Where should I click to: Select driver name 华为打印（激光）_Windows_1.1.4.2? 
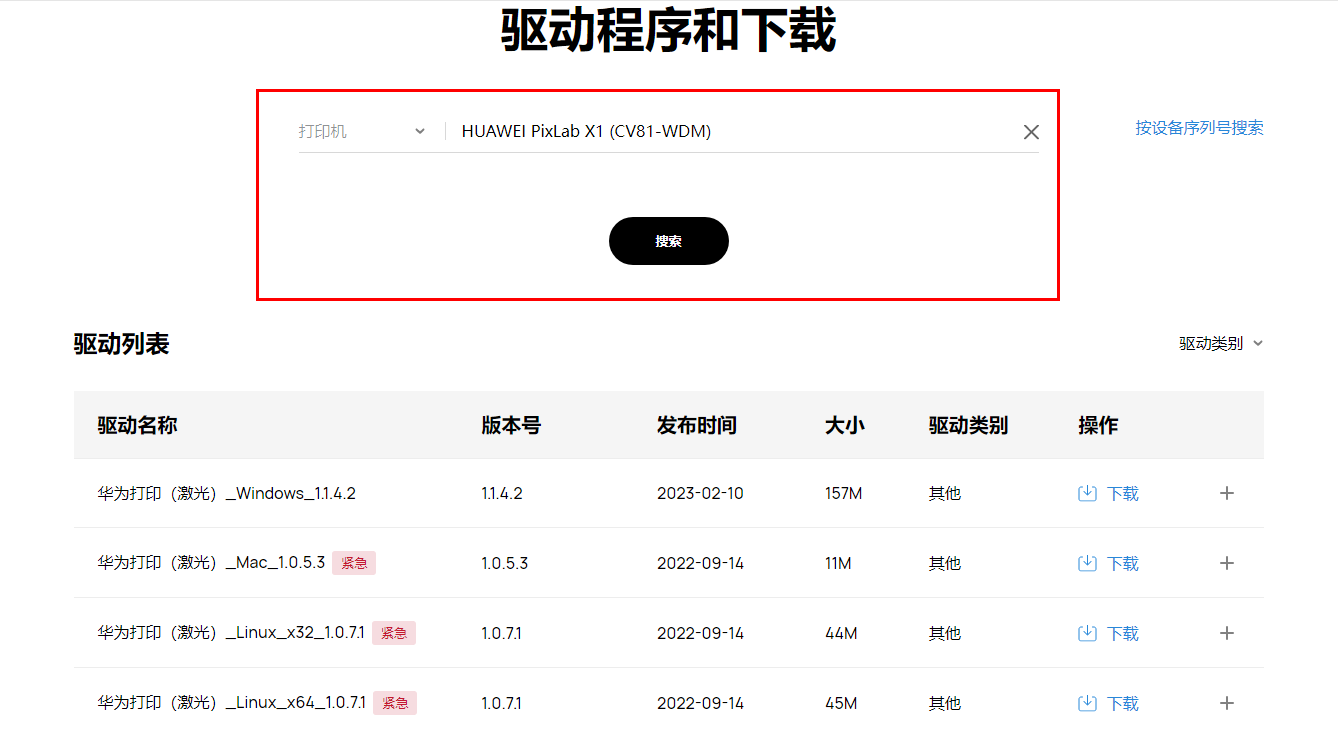tap(226, 493)
